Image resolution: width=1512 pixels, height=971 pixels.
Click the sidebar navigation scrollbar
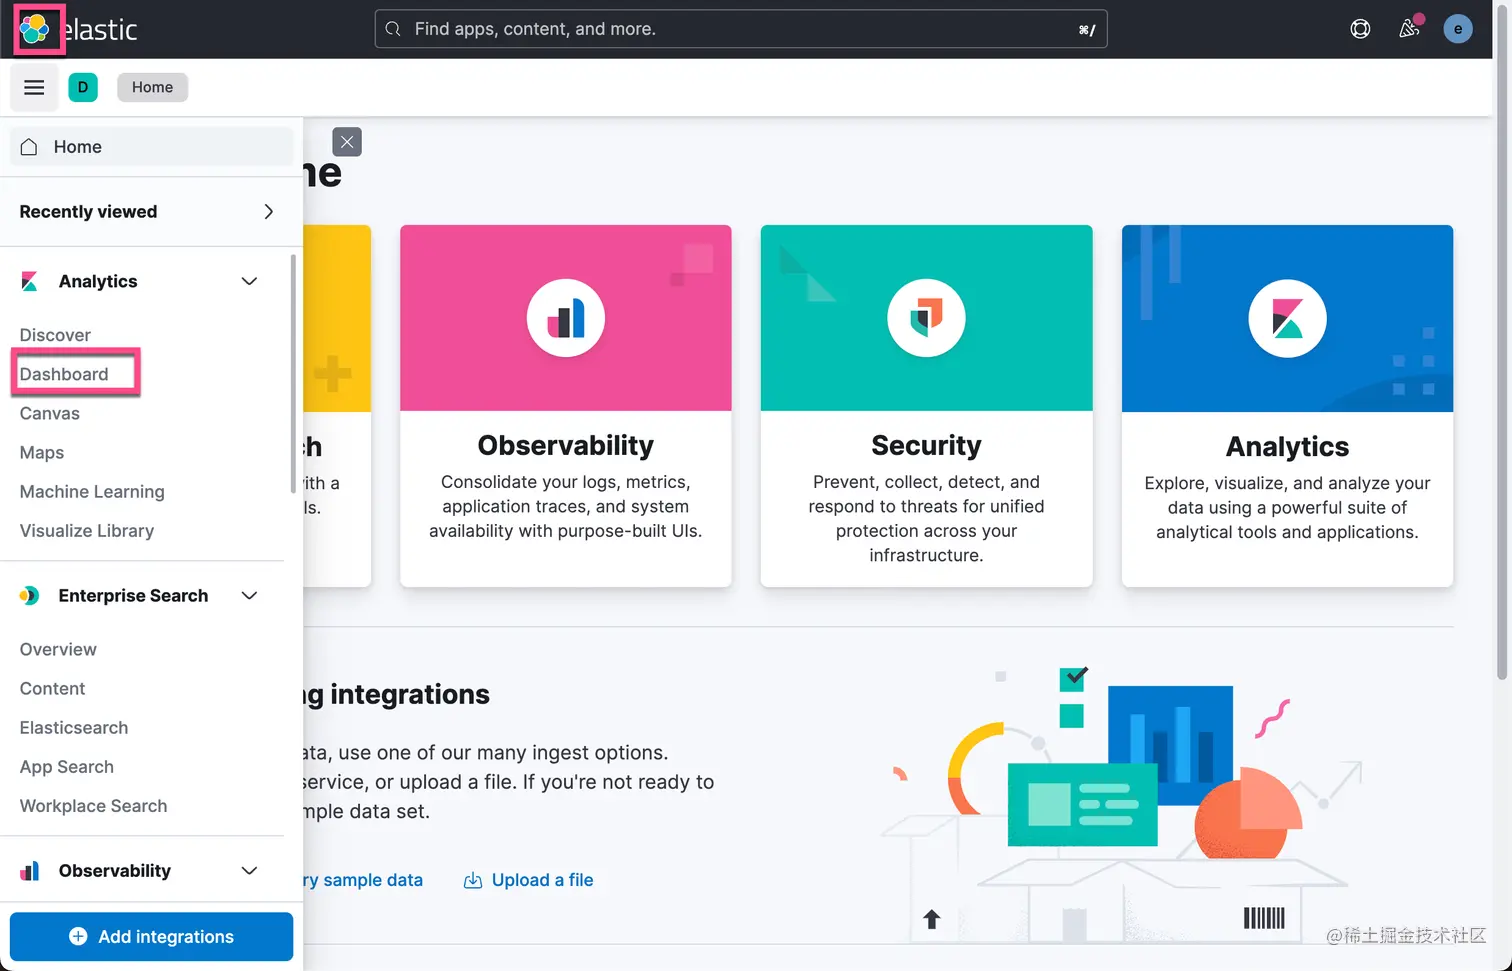tap(292, 373)
